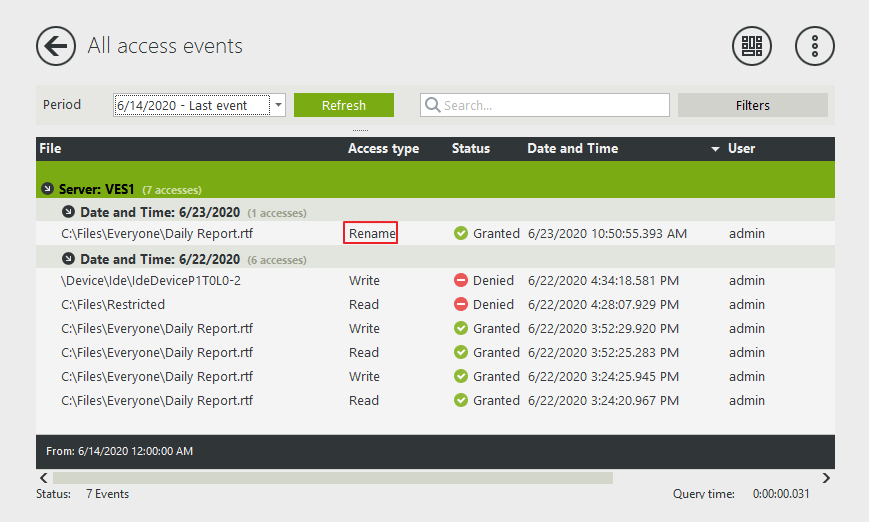Collapse the Date and Time 6/23/2020 group
Screen dimensions: 869x522
click(x=68, y=212)
